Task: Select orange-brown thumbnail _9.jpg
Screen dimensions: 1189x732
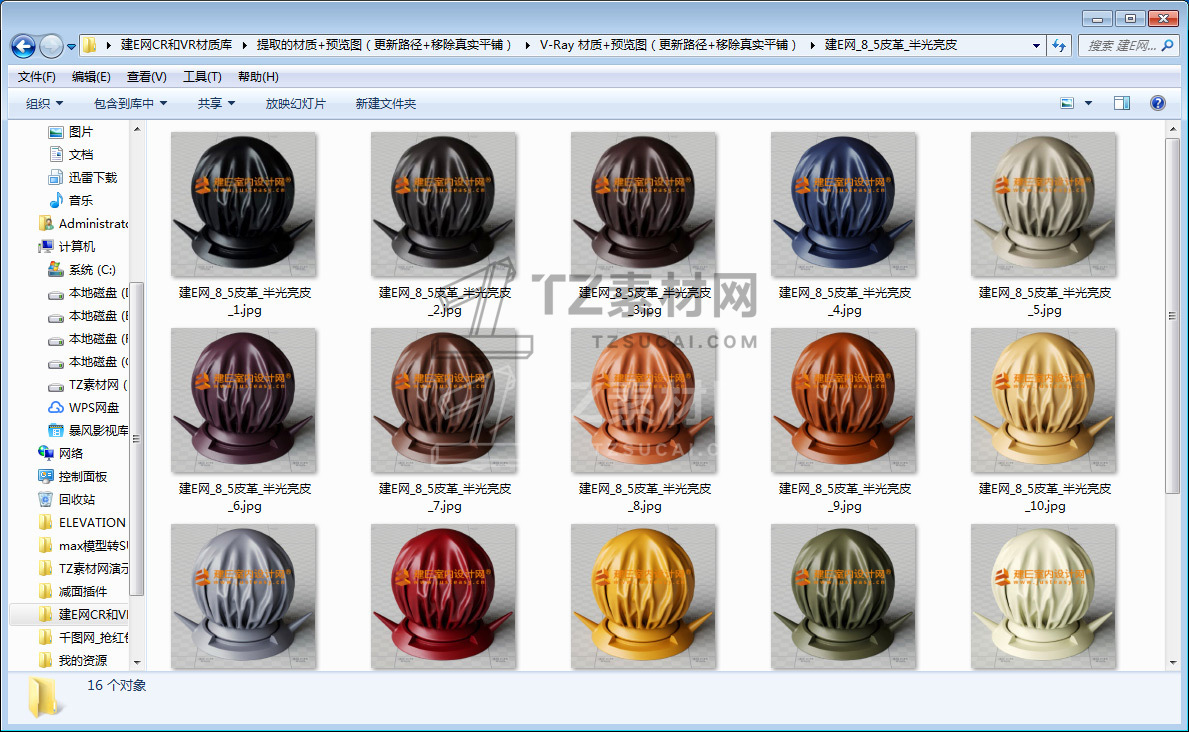Action: pyautogui.click(x=843, y=401)
